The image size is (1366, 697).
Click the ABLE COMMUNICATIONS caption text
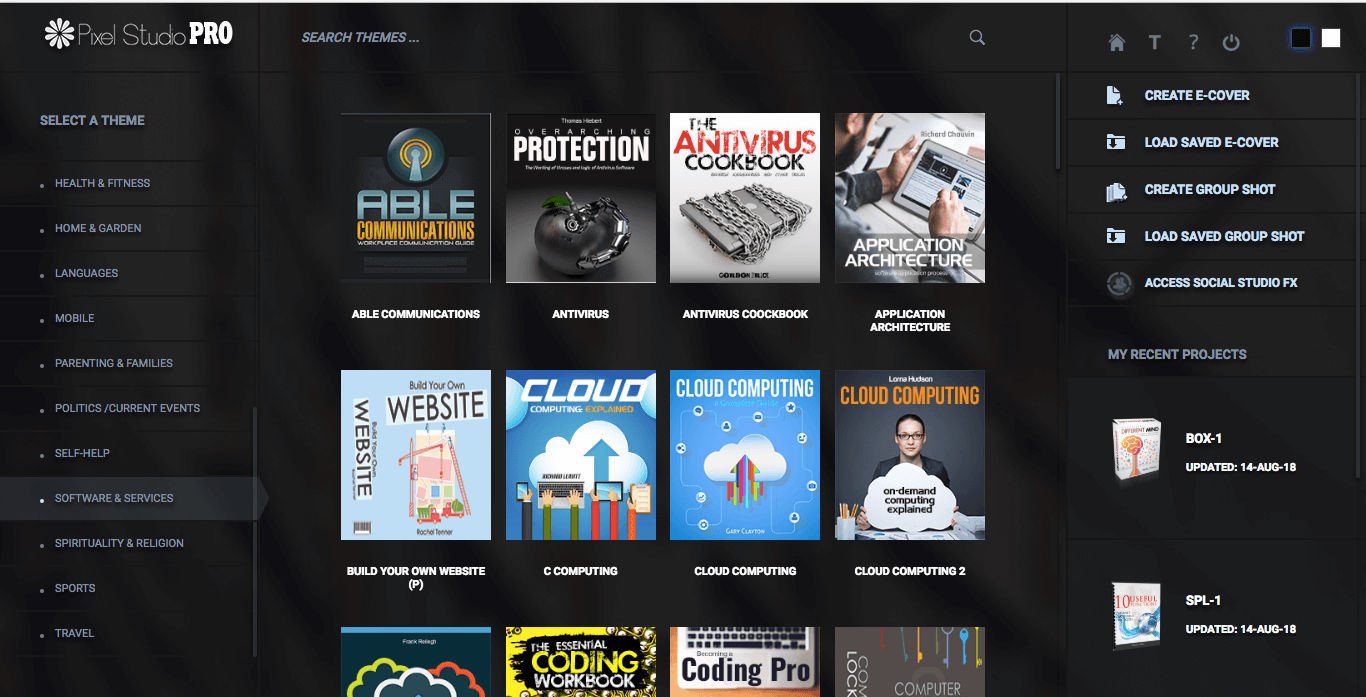click(x=416, y=314)
